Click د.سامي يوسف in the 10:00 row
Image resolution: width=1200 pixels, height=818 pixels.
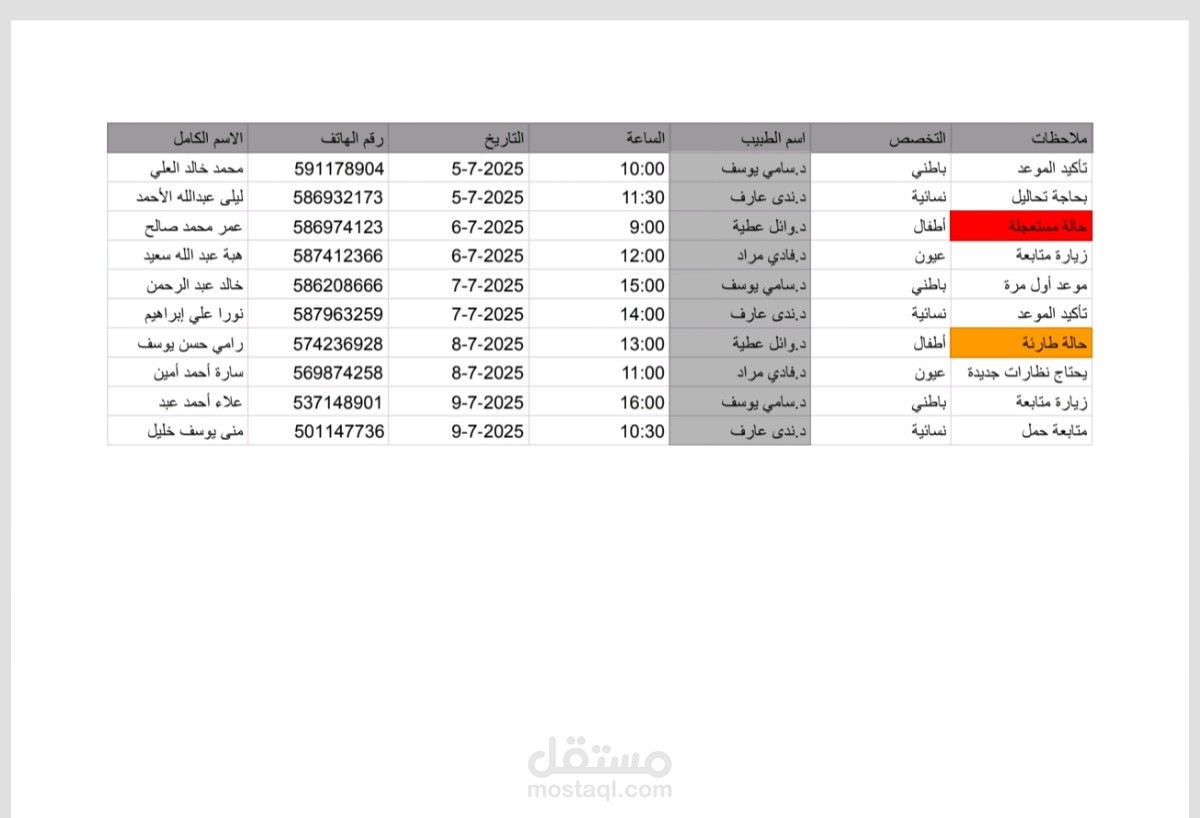point(765,168)
